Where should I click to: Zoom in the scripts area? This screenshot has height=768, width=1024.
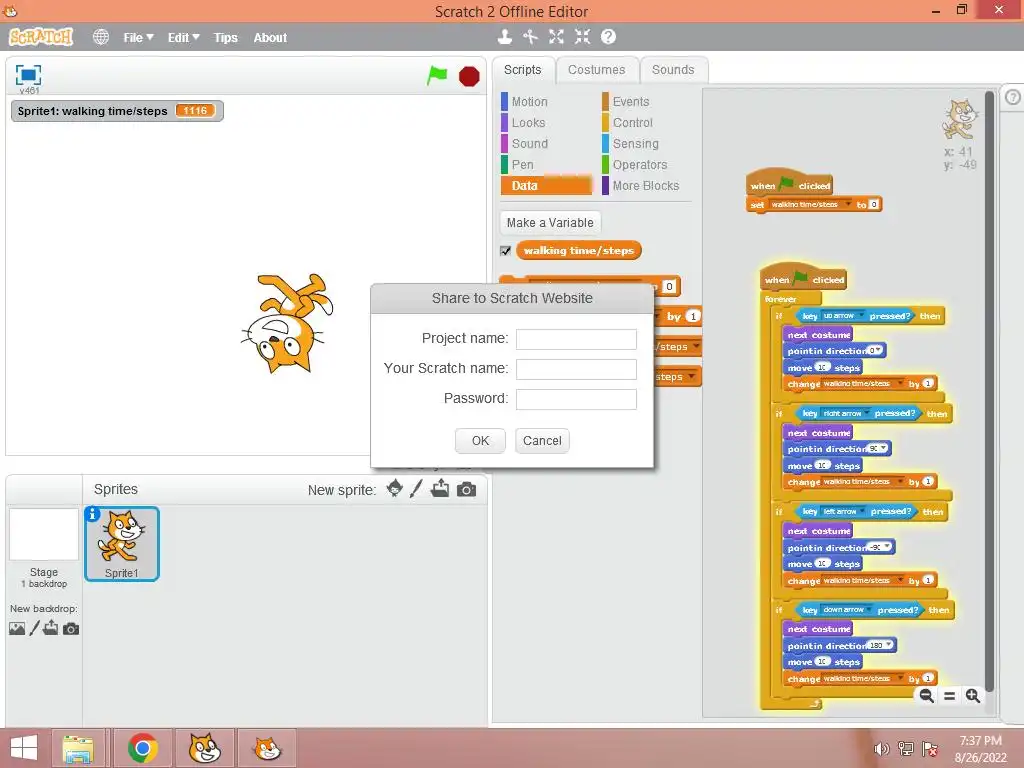click(x=972, y=696)
